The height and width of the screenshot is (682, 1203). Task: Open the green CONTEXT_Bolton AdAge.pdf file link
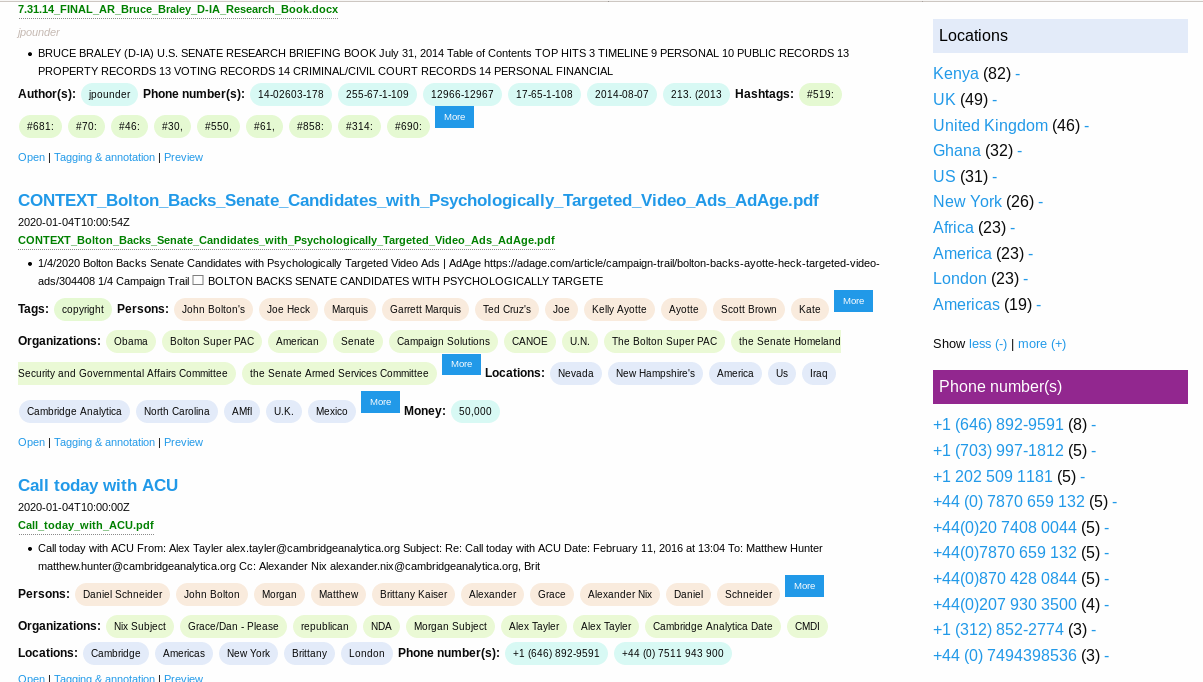click(286, 241)
